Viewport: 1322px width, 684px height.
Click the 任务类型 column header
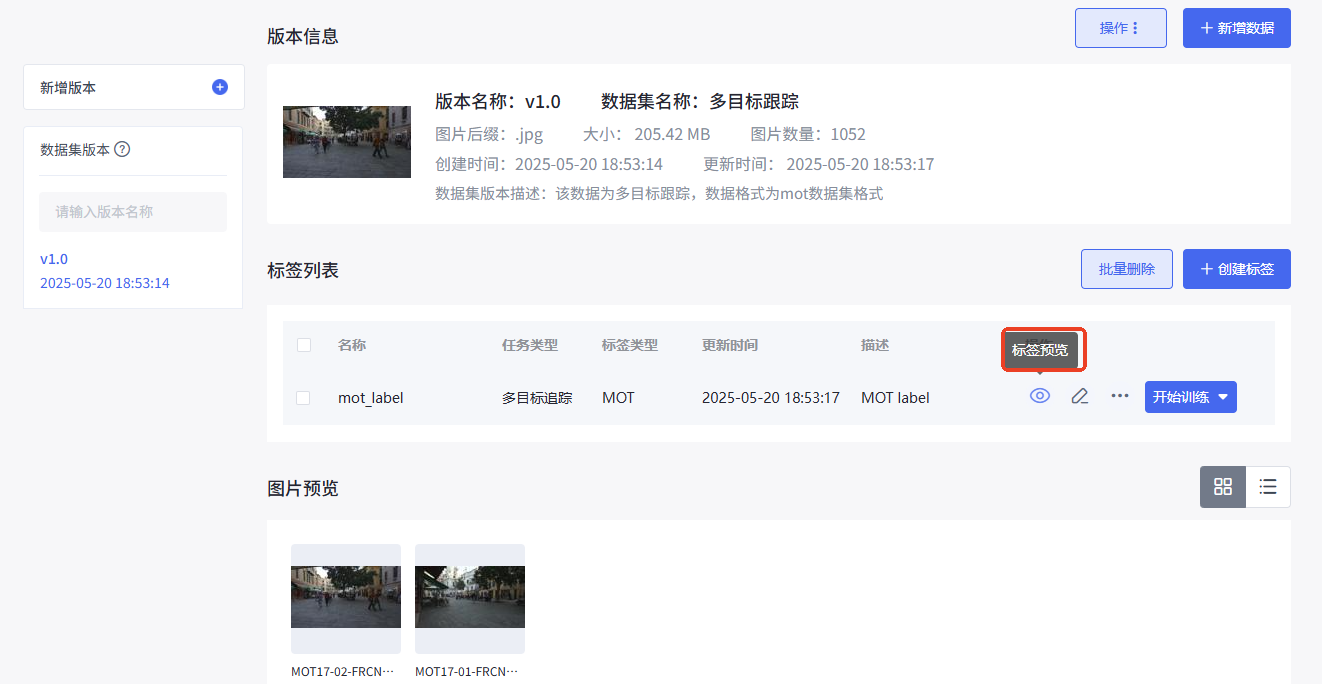pos(530,345)
